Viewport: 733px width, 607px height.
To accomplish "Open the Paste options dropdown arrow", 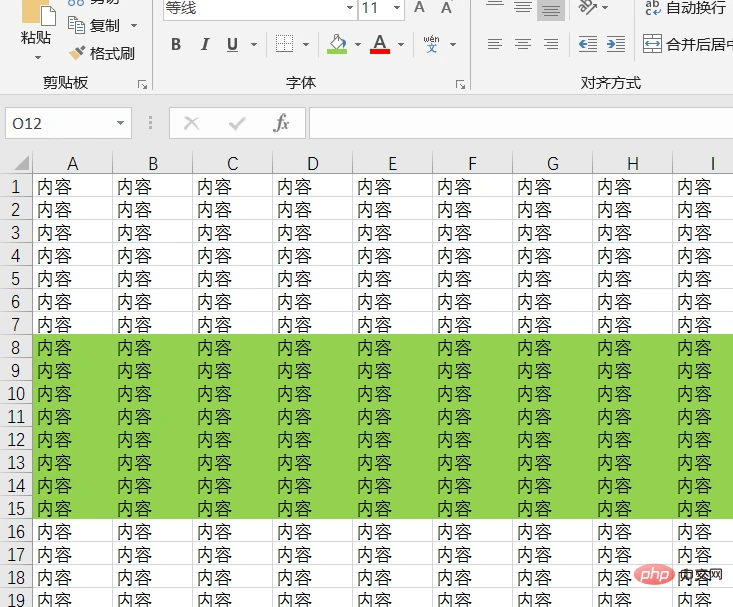I will 38,58.
